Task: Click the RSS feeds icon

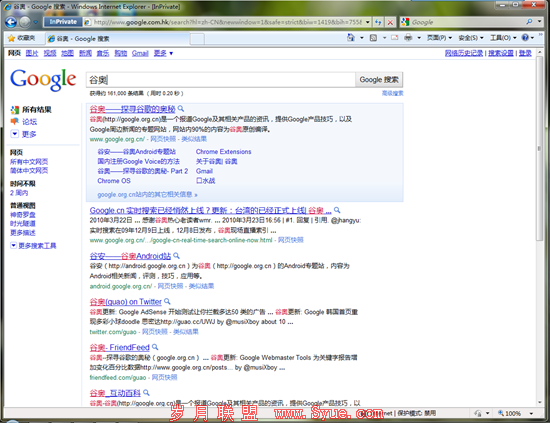Action: pos(373,38)
